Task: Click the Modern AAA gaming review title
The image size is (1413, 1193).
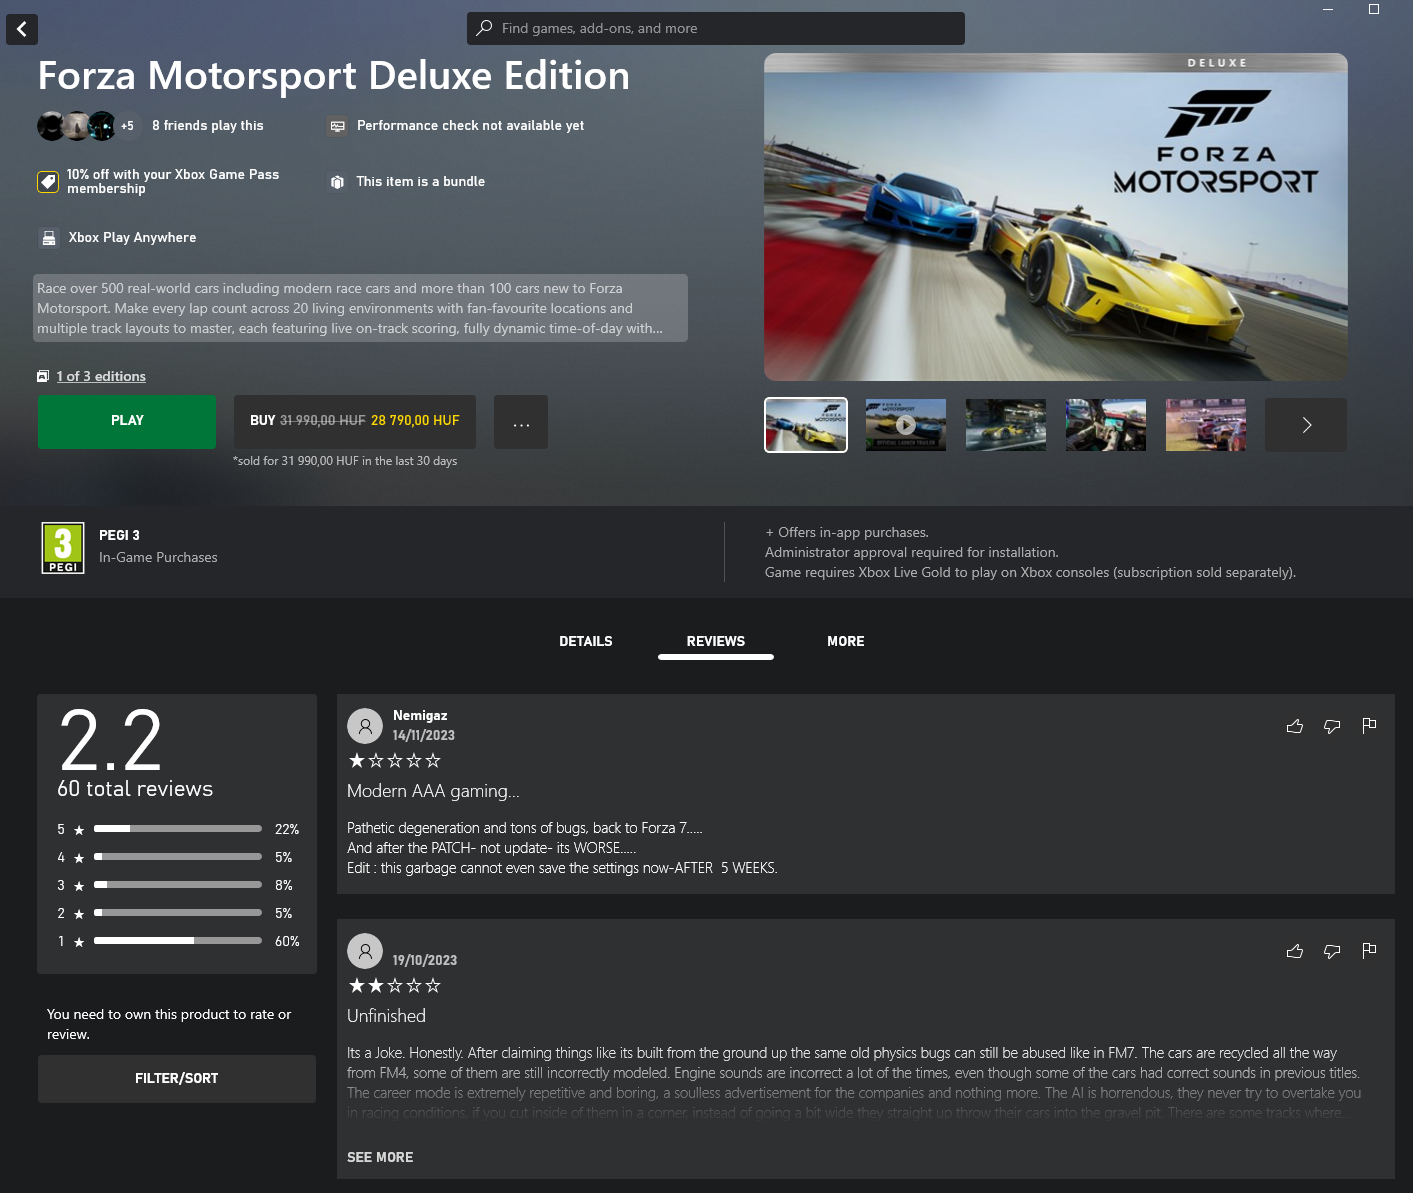Action: click(433, 791)
